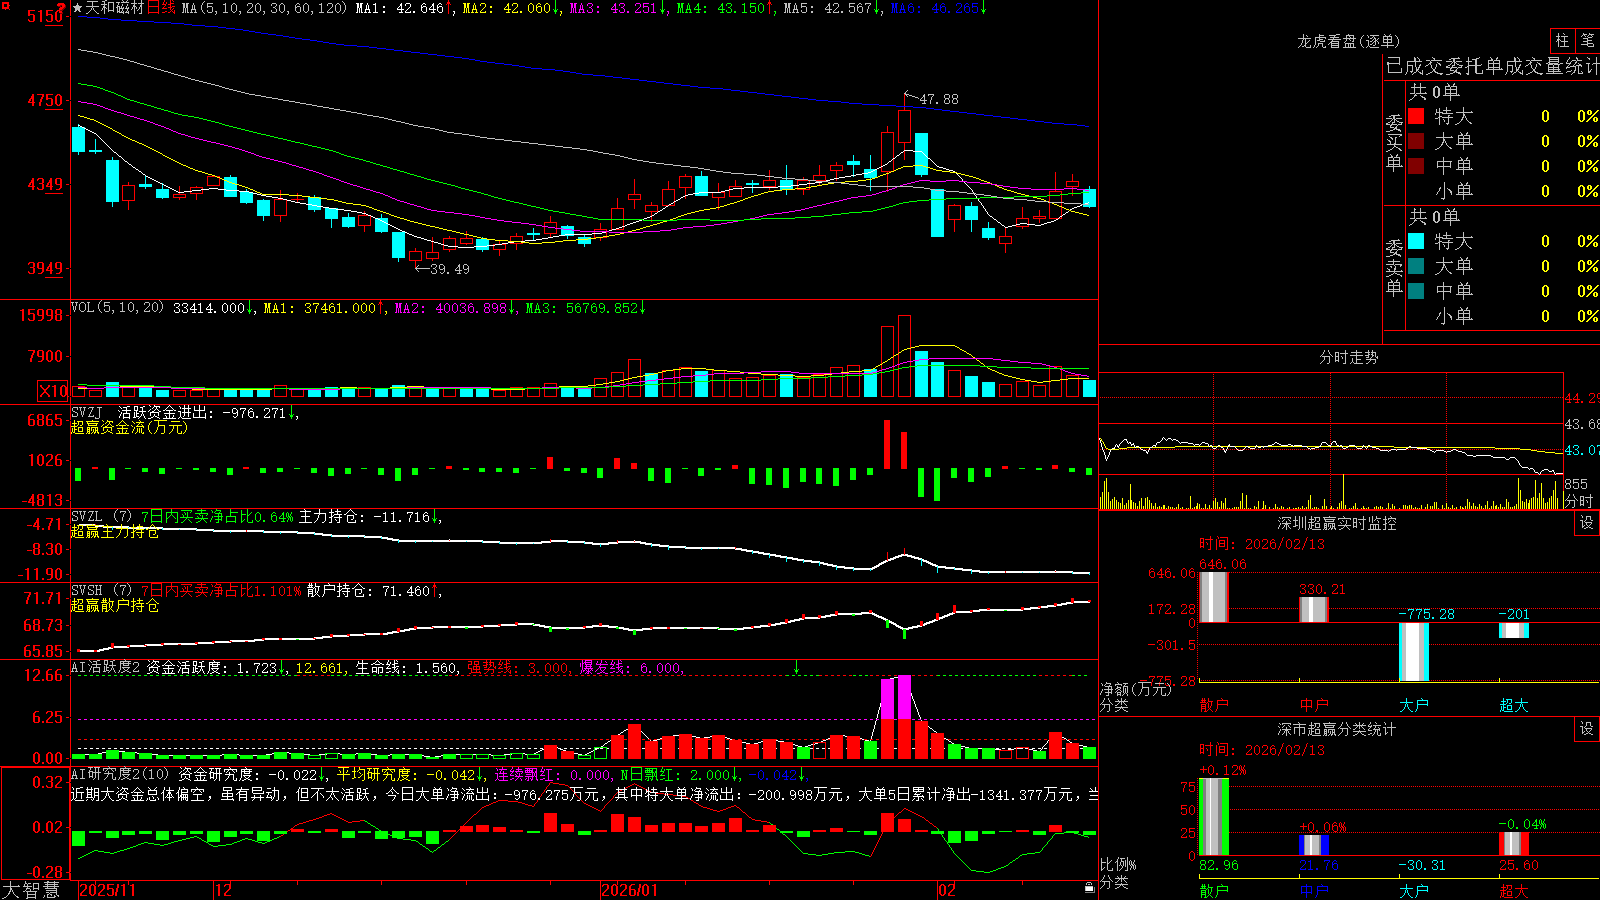The width and height of the screenshot is (1600, 900).
Task: Click the star icon beside 天和磁材
Action: pyautogui.click(x=77, y=8)
